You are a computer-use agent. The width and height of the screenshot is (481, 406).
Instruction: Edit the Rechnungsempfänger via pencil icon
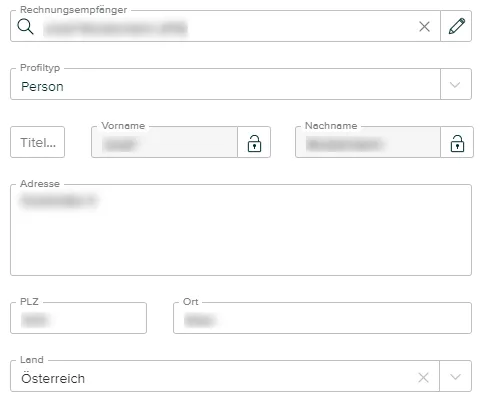pos(456,26)
